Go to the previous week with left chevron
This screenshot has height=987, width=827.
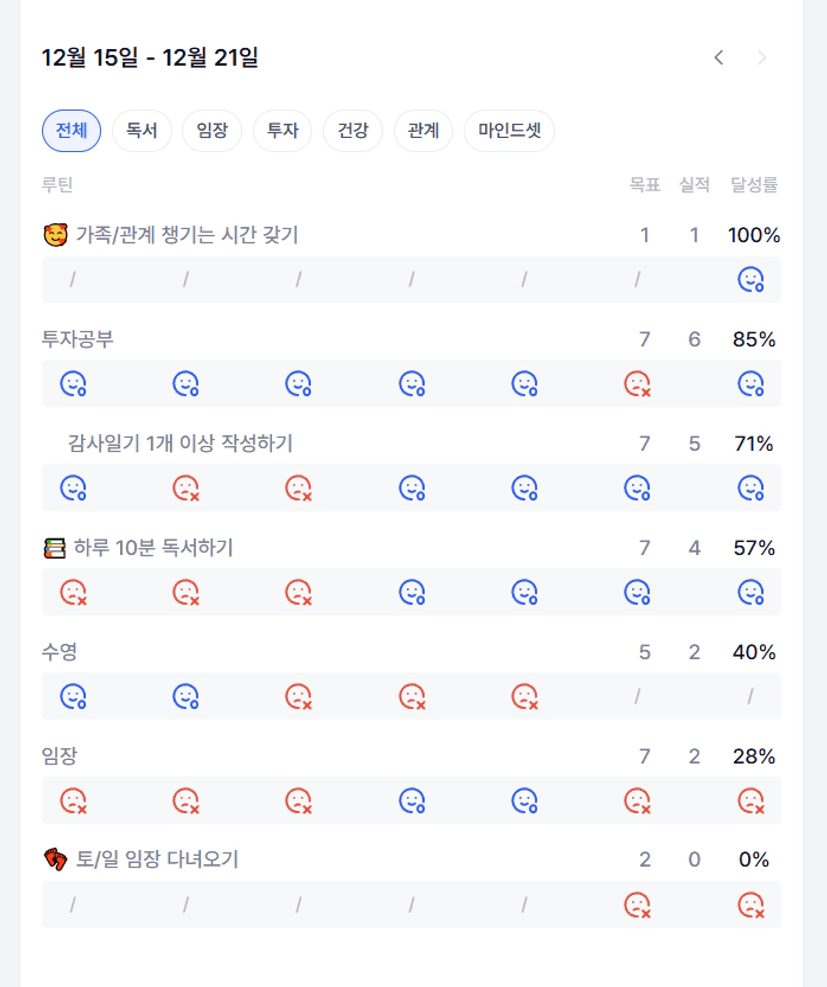click(x=718, y=58)
